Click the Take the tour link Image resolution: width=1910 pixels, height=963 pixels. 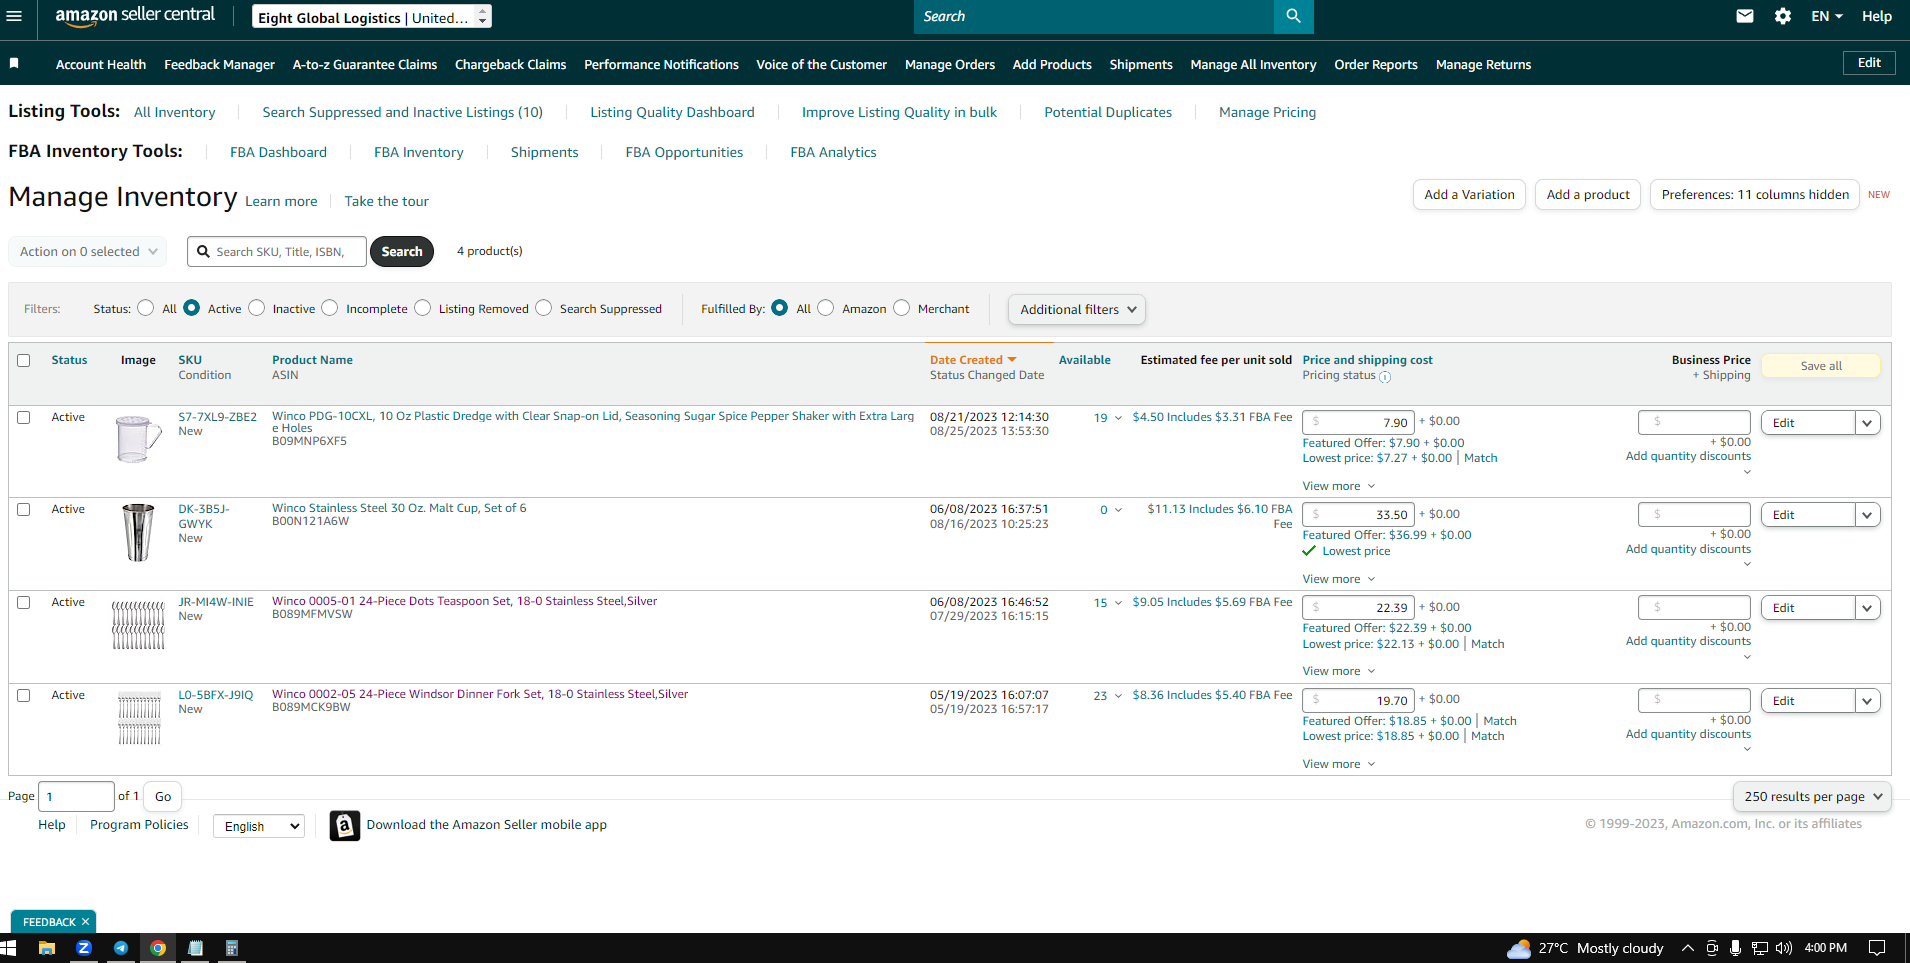point(386,201)
